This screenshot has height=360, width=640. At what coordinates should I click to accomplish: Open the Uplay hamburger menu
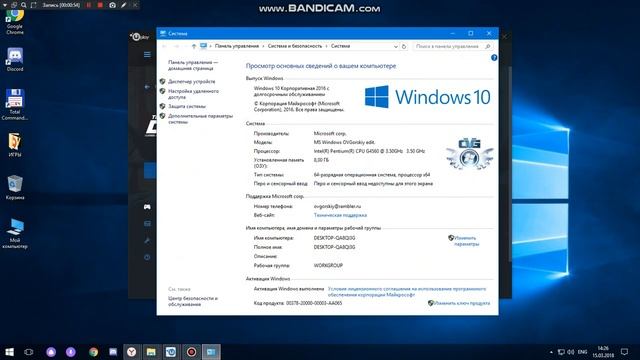click(147, 54)
